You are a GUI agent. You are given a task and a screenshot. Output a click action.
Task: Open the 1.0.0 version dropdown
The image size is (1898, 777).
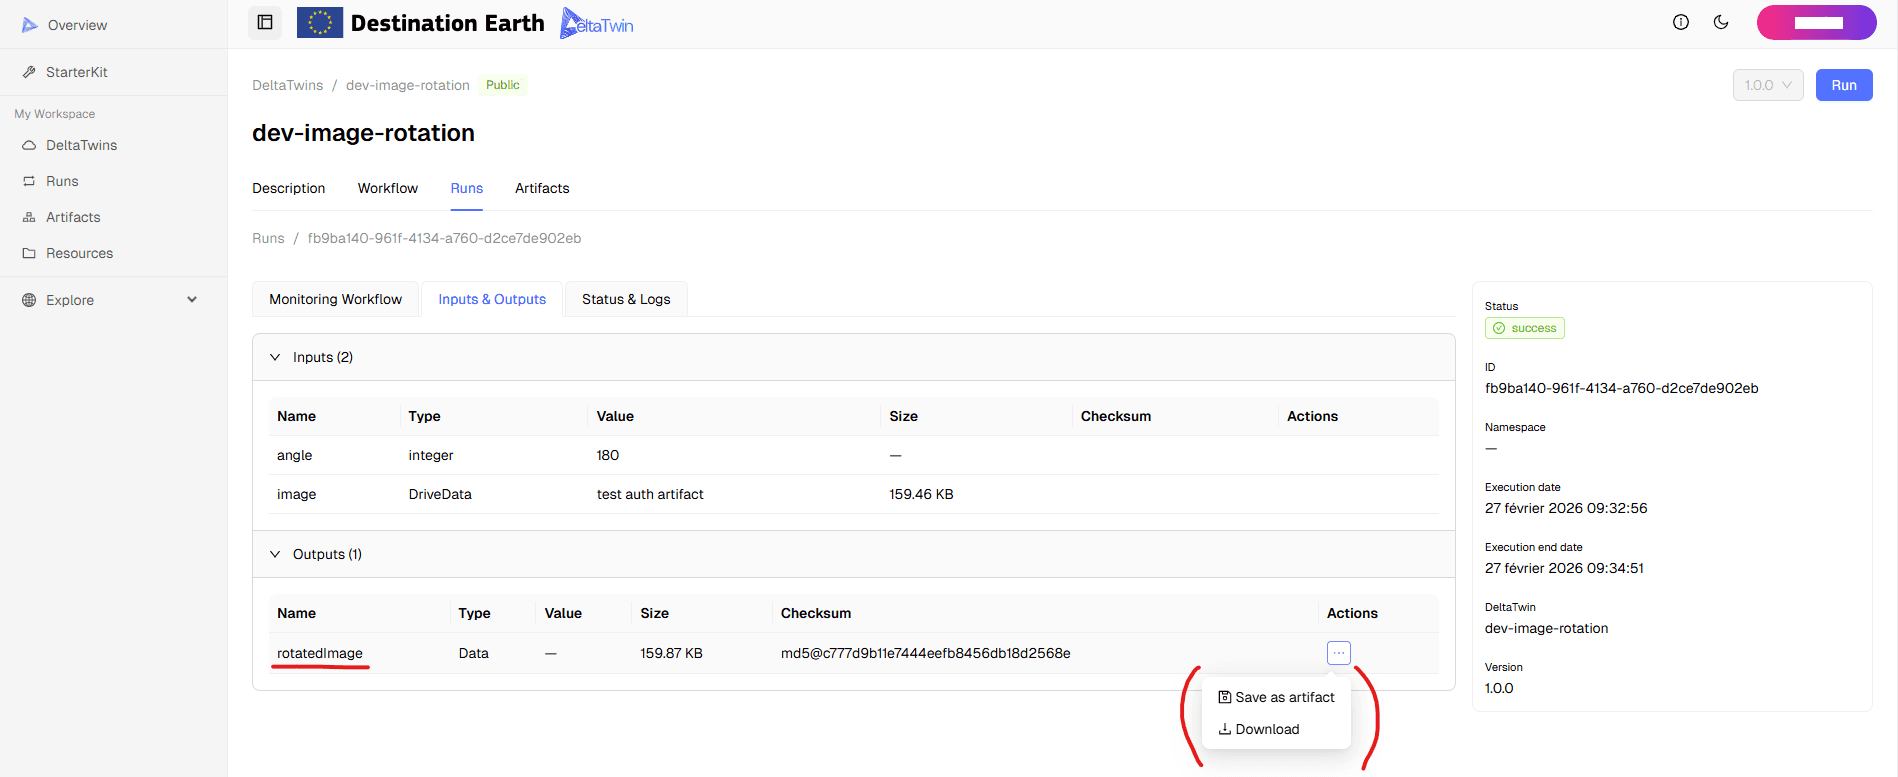1767,85
